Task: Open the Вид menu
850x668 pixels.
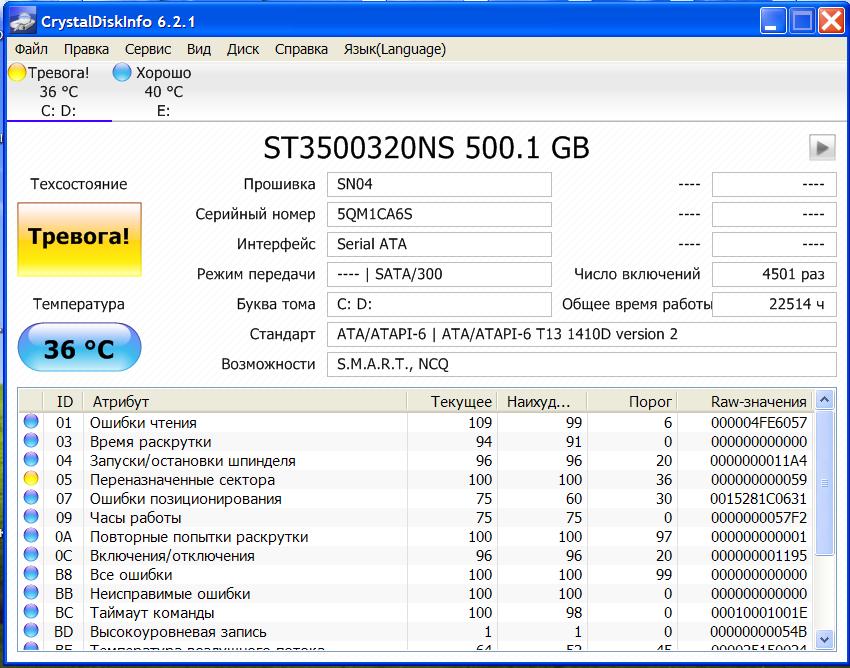Action: click(x=199, y=49)
